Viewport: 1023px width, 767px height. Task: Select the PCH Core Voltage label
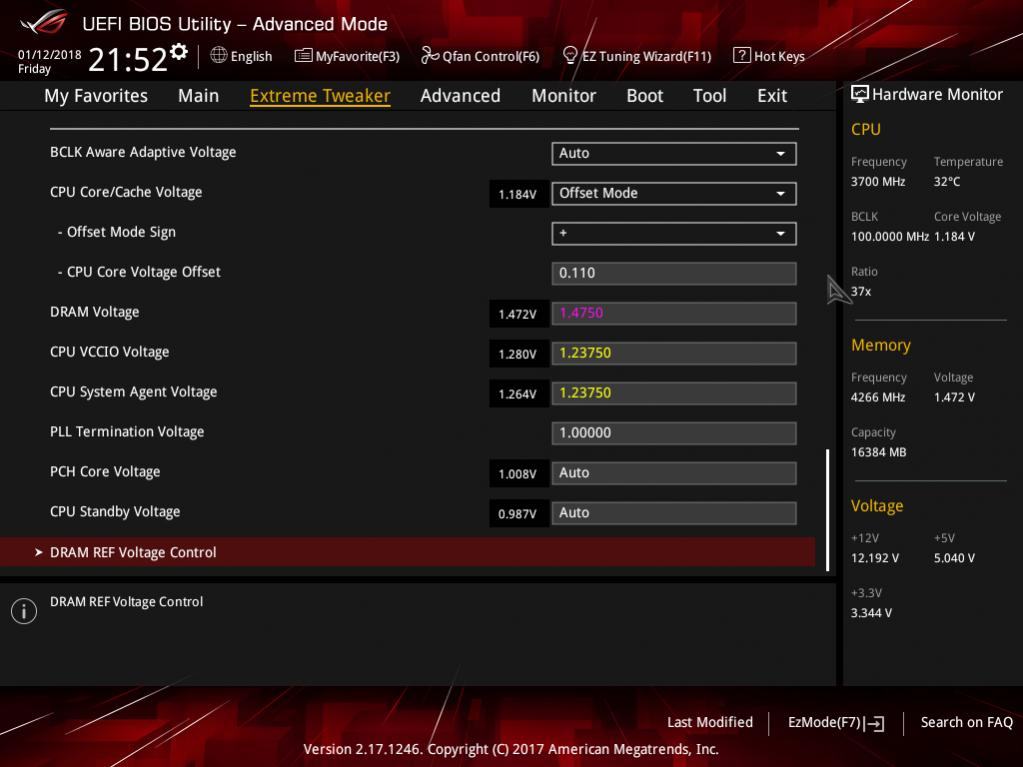point(105,472)
